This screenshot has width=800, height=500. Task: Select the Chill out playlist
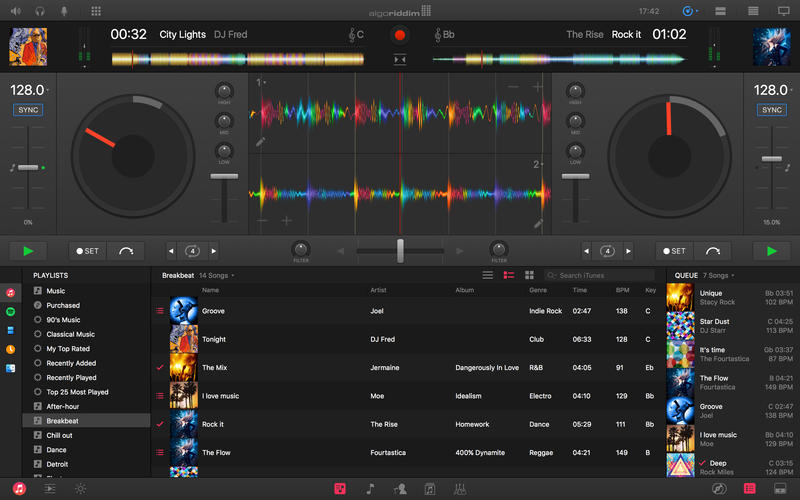pyautogui.click(x=60, y=435)
